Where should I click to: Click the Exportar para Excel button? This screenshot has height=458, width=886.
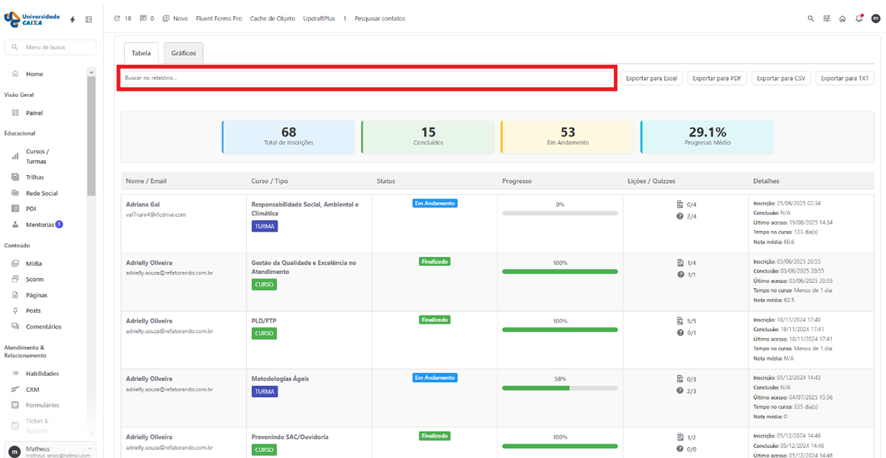click(x=651, y=78)
